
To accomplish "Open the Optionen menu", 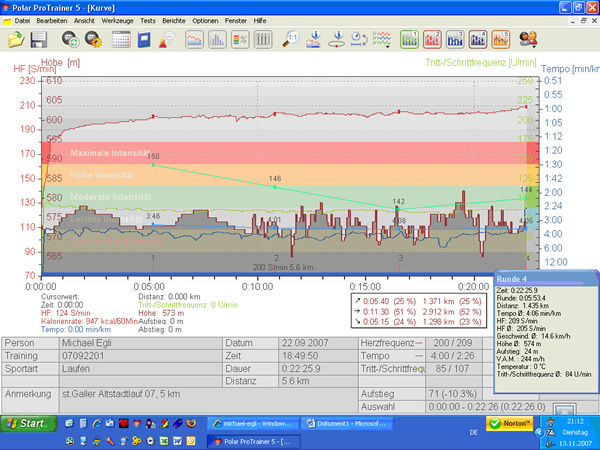I will point(205,21).
